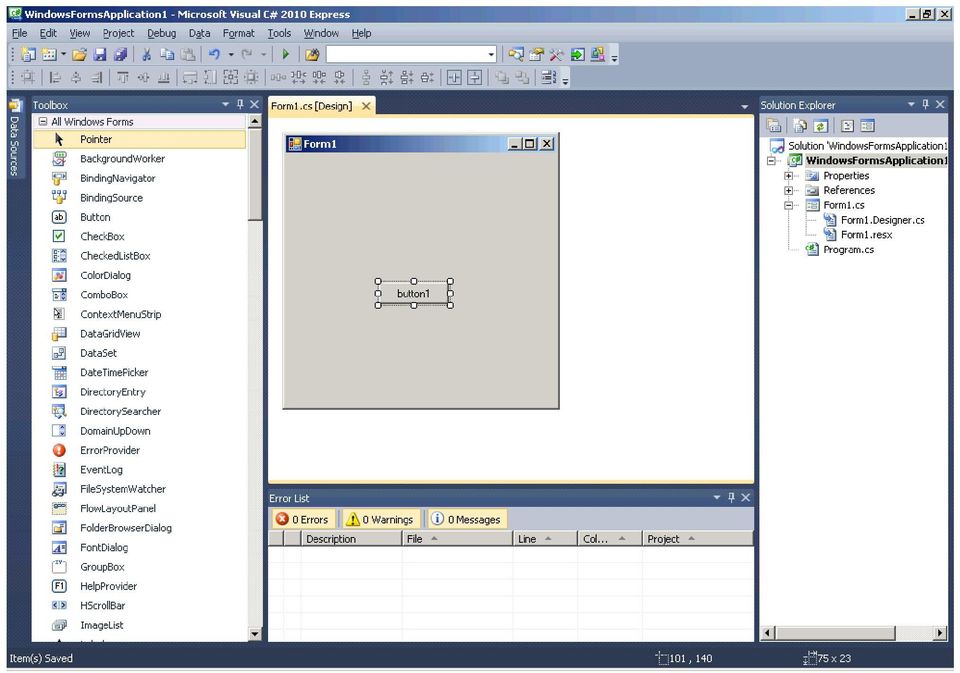Click the New Project toolbar icon
Screen dimensions: 960x673
[x=28, y=55]
